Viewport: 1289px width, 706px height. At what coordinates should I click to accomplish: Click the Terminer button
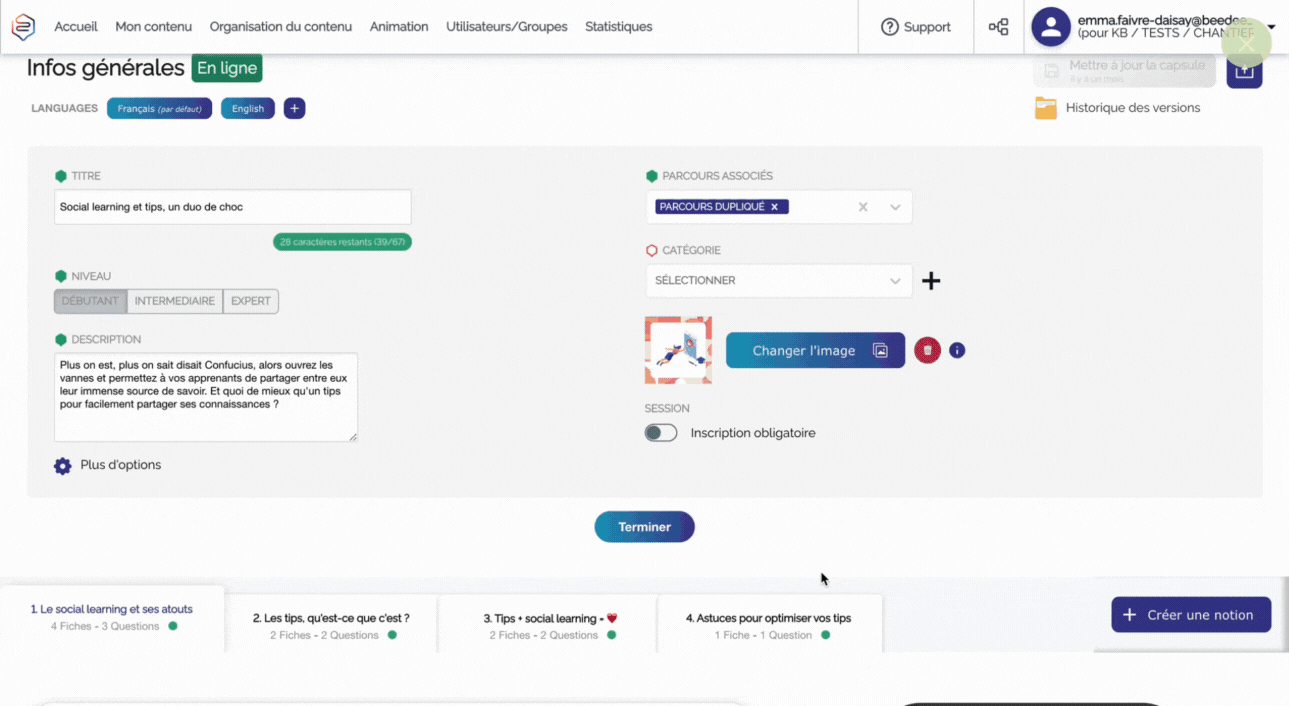click(644, 527)
